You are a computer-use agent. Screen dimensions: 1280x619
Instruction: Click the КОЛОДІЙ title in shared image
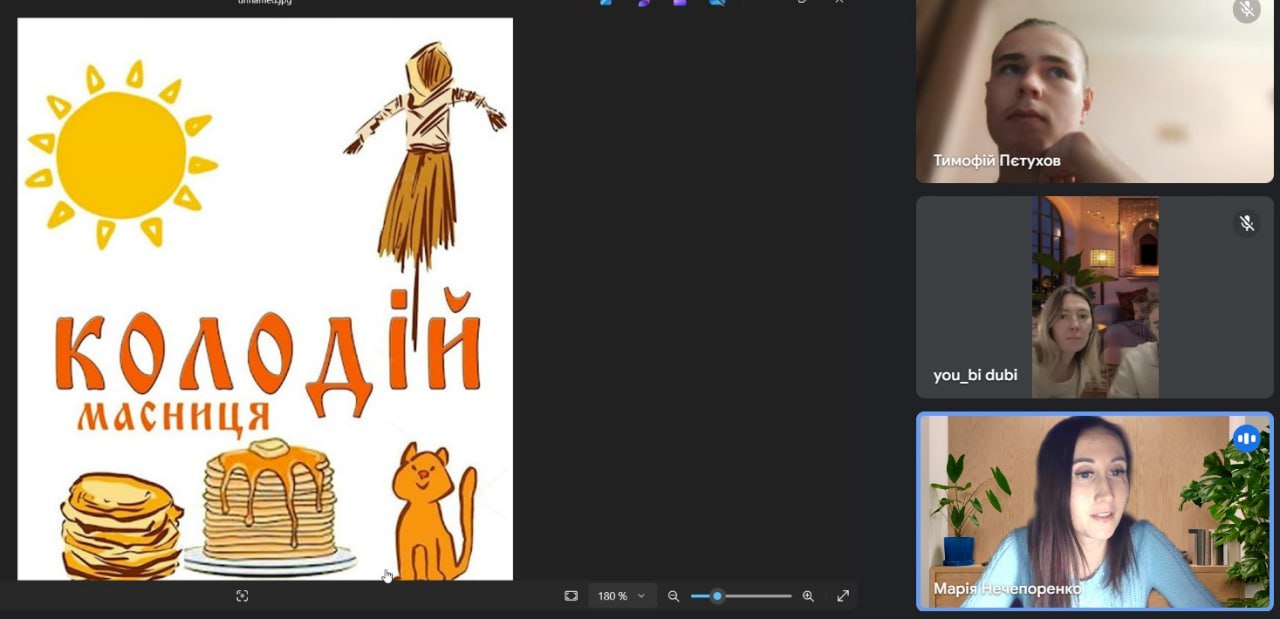(267, 353)
